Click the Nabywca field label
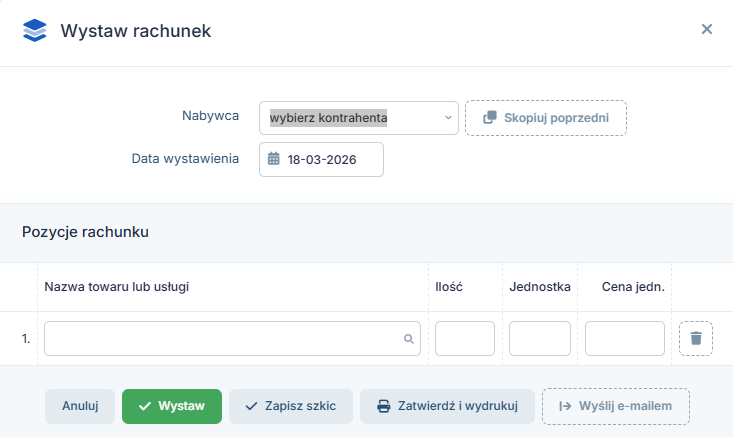This screenshot has width=733, height=437. coord(210,116)
